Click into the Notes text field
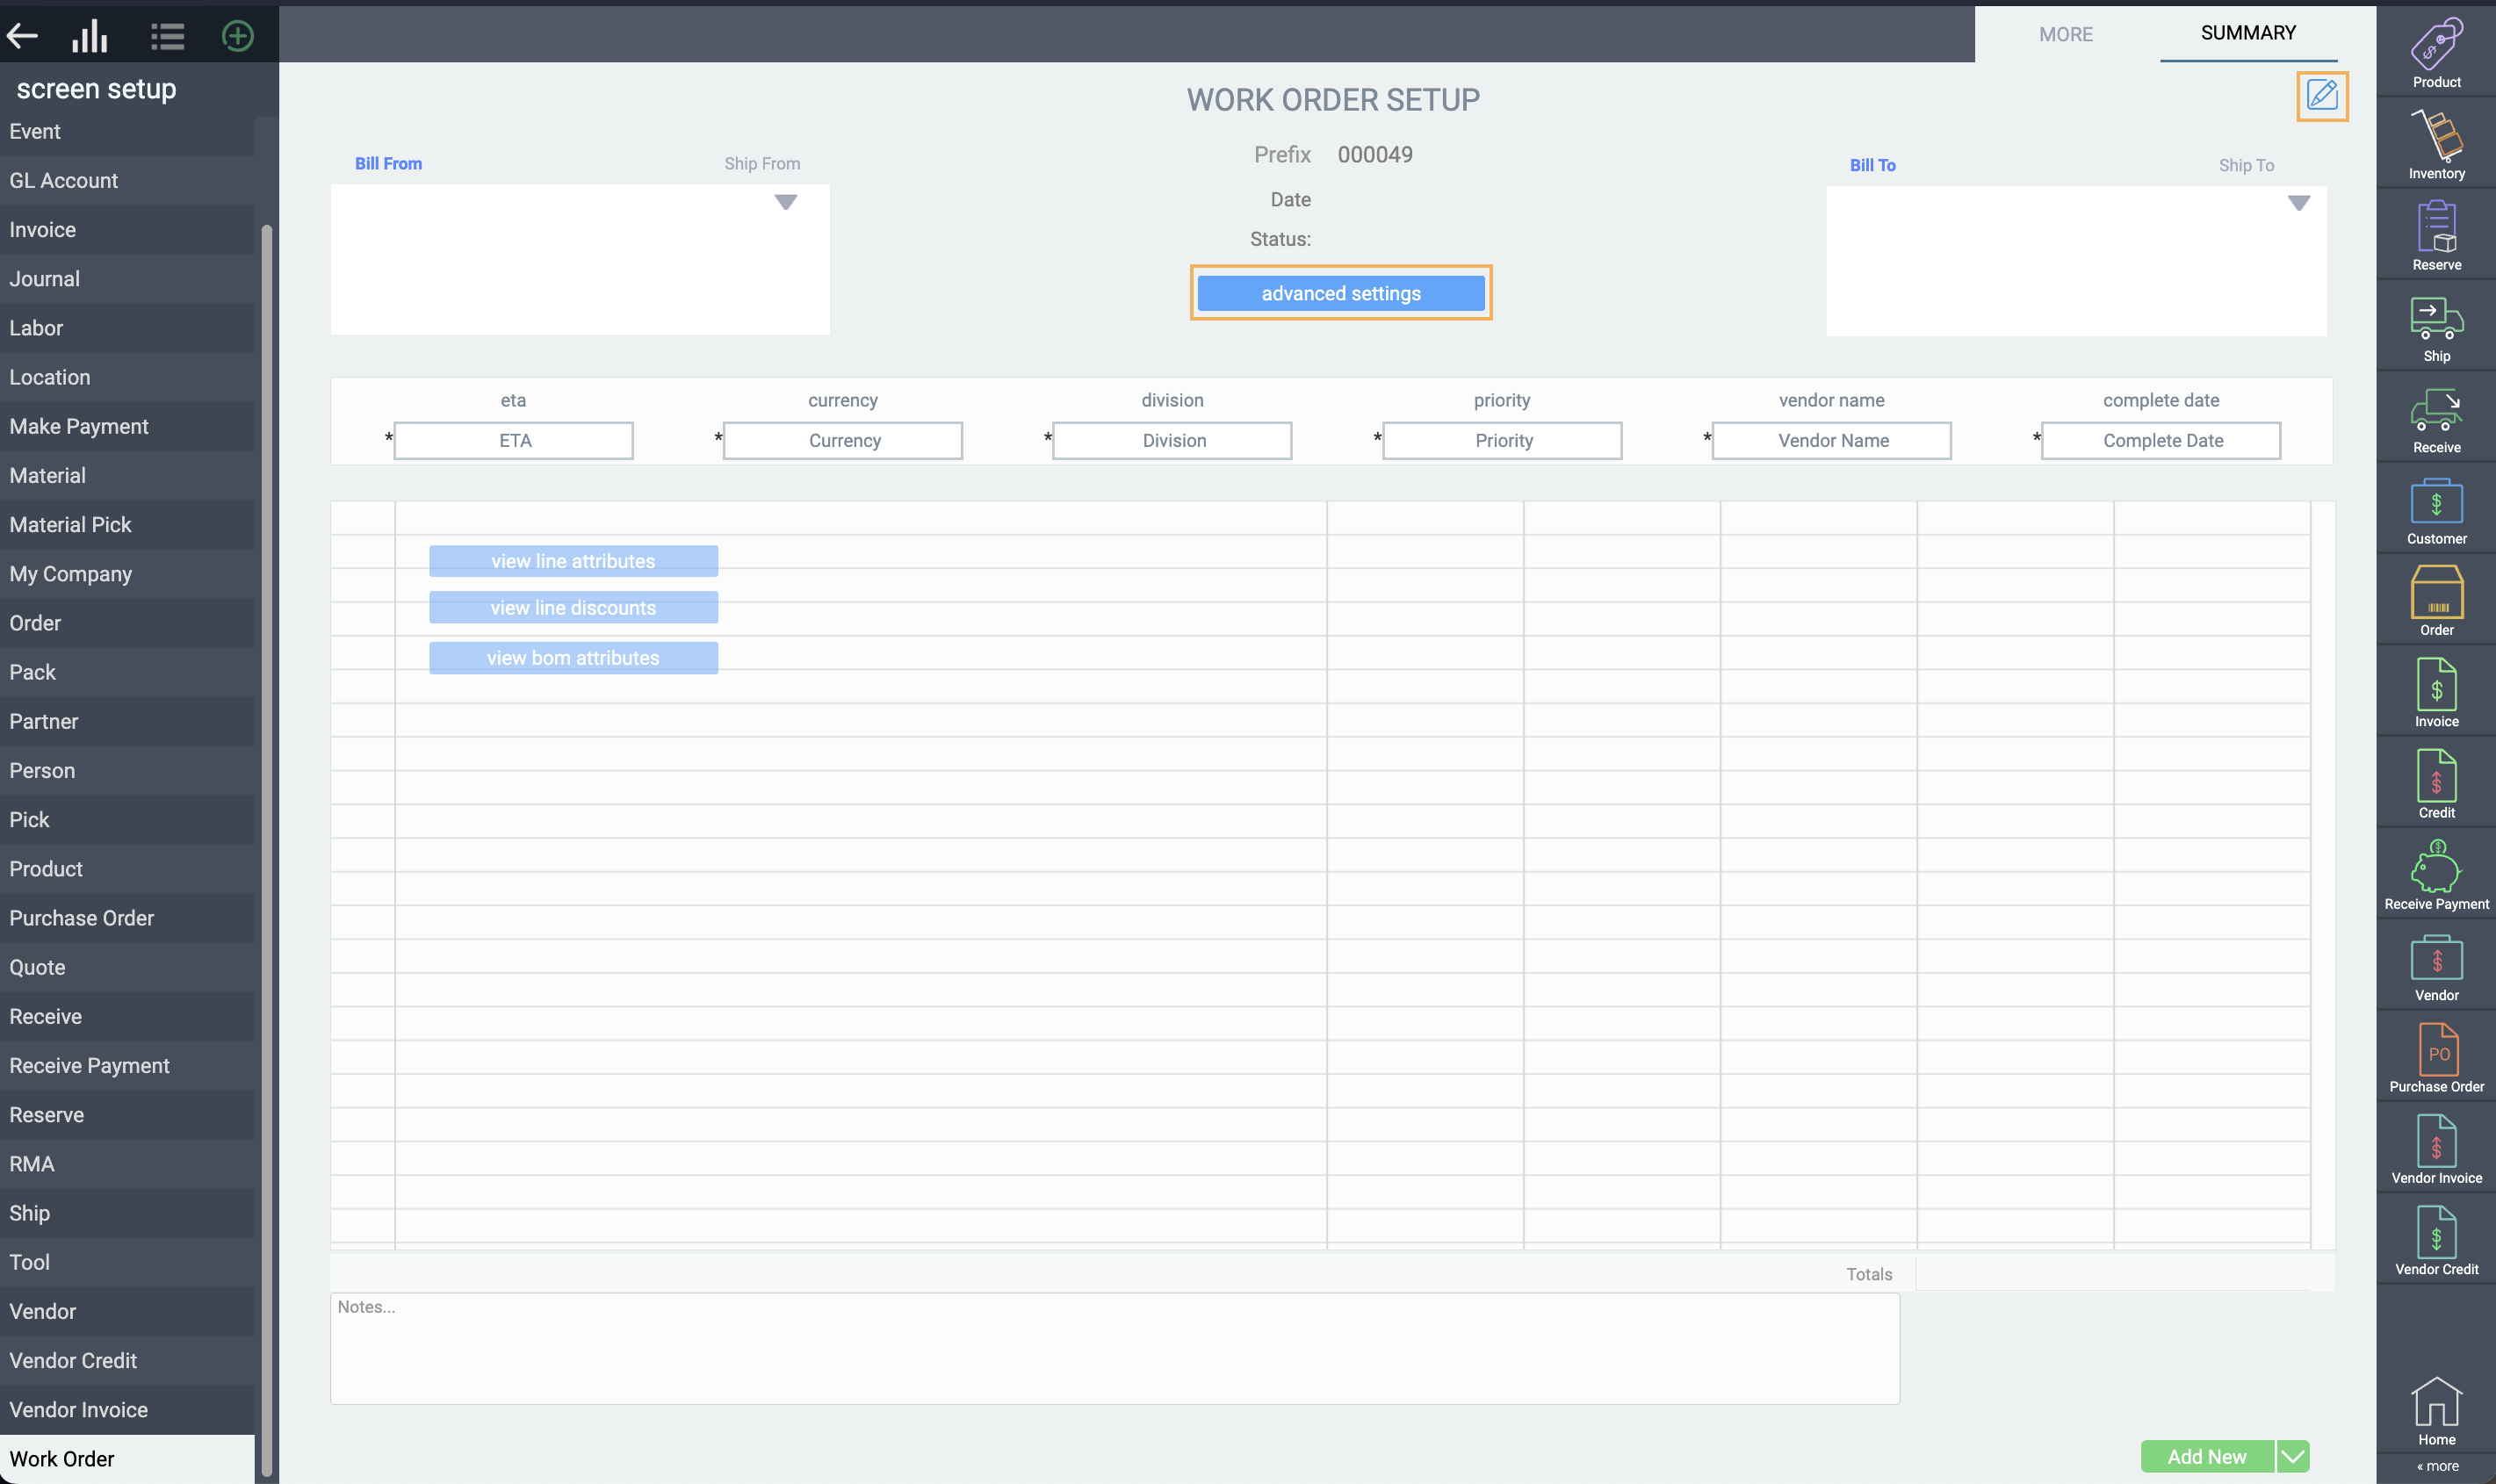Viewport: 2496px width, 1484px height. (1114, 1348)
